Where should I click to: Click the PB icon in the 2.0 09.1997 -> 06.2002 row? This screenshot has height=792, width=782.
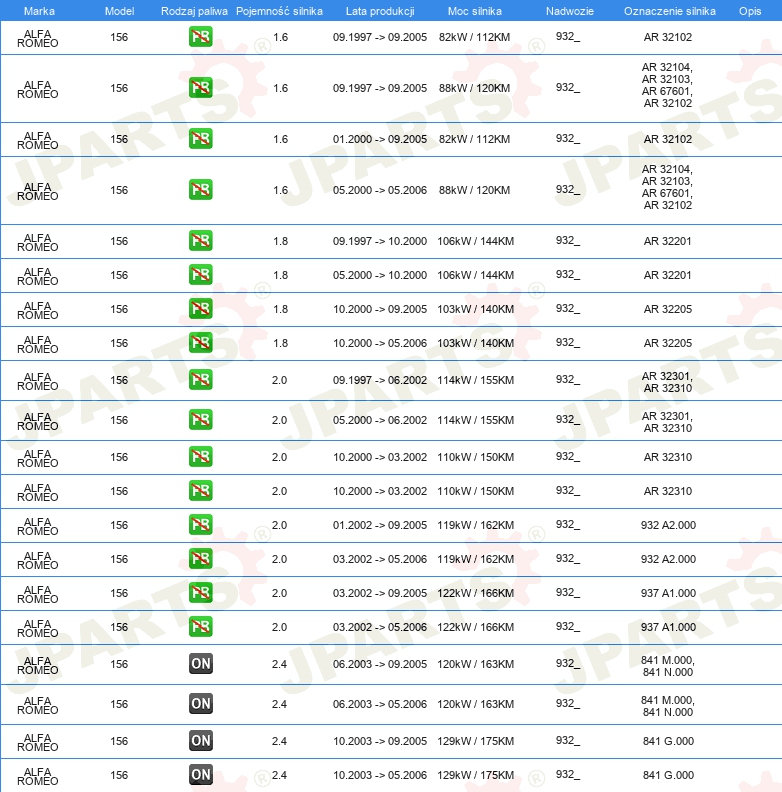coord(201,380)
